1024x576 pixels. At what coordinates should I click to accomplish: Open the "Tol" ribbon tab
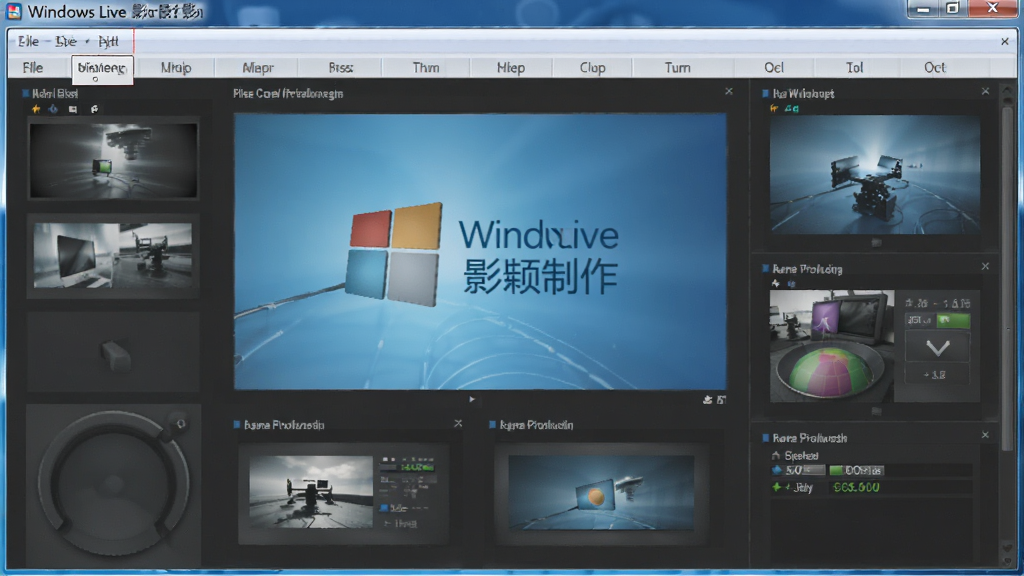(x=854, y=67)
